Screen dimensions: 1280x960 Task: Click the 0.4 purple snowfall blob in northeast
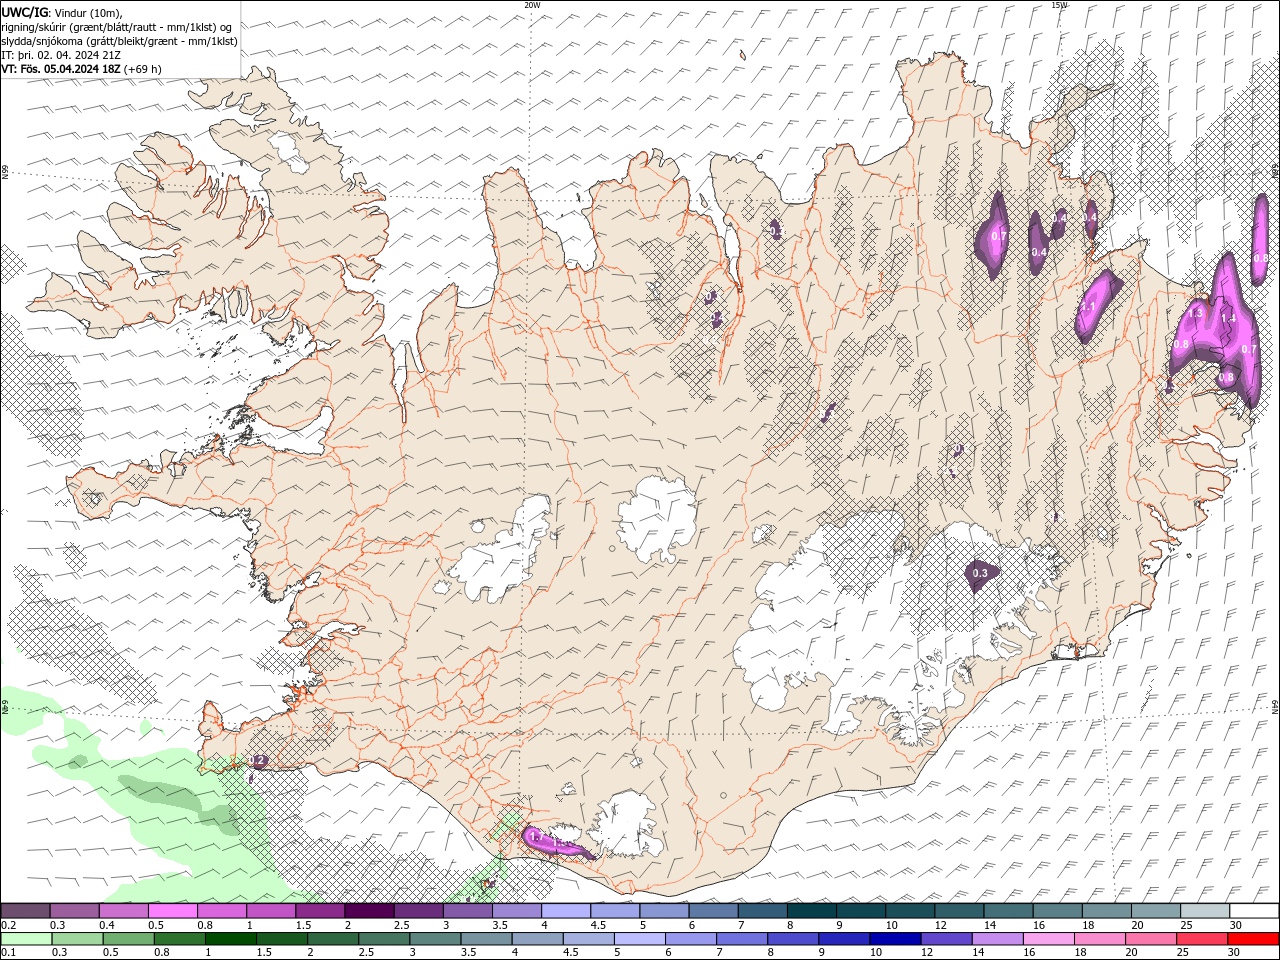[x=1038, y=243]
